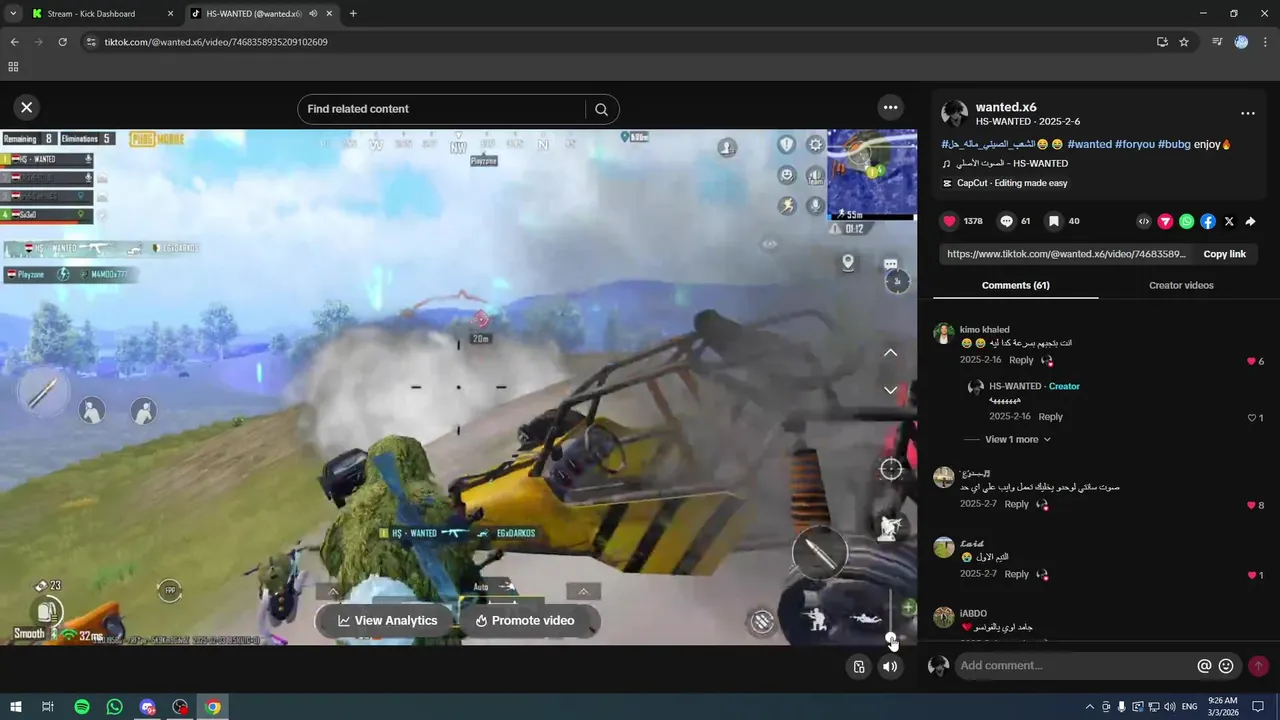This screenshot has width=1280, height=720.
Task: Reply to kimo khaled's comment
Action: (x=1021, y=360)
